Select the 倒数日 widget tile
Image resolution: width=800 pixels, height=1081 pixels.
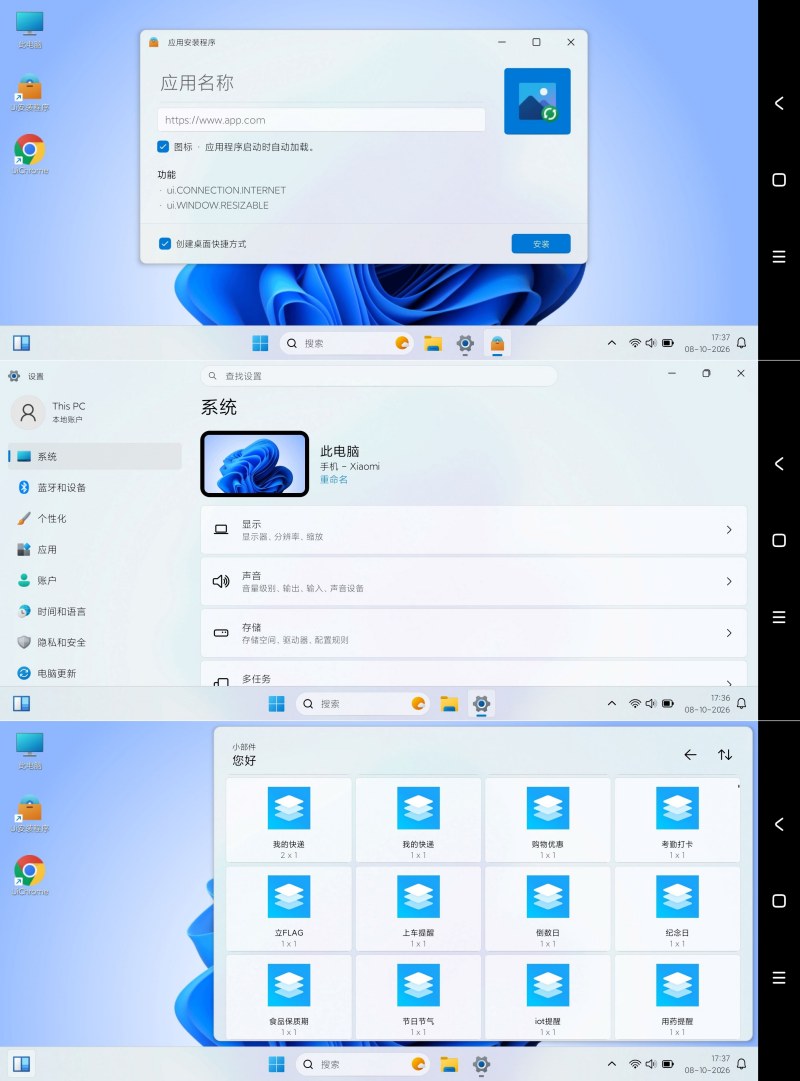point(548,909)
